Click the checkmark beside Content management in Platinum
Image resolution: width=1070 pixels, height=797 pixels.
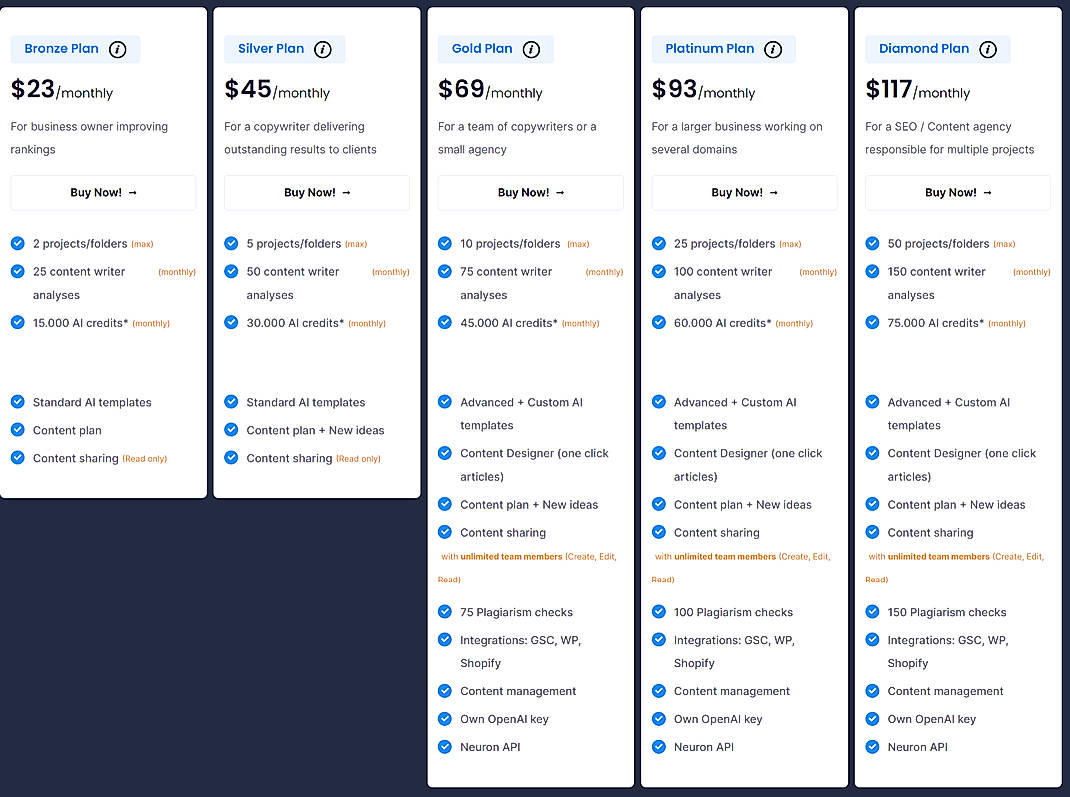(x=659, y=691)
